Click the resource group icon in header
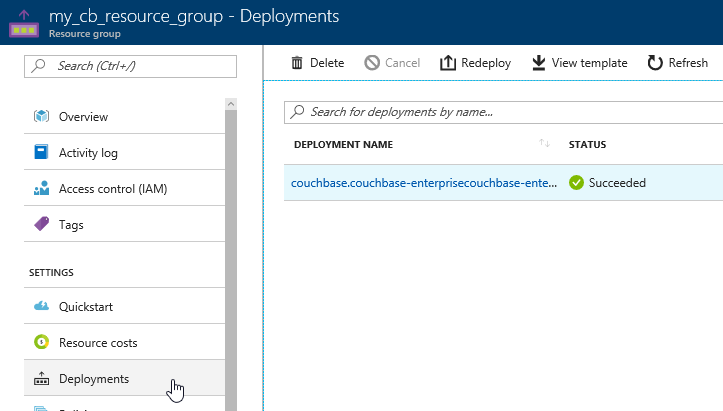 [24, 24]
